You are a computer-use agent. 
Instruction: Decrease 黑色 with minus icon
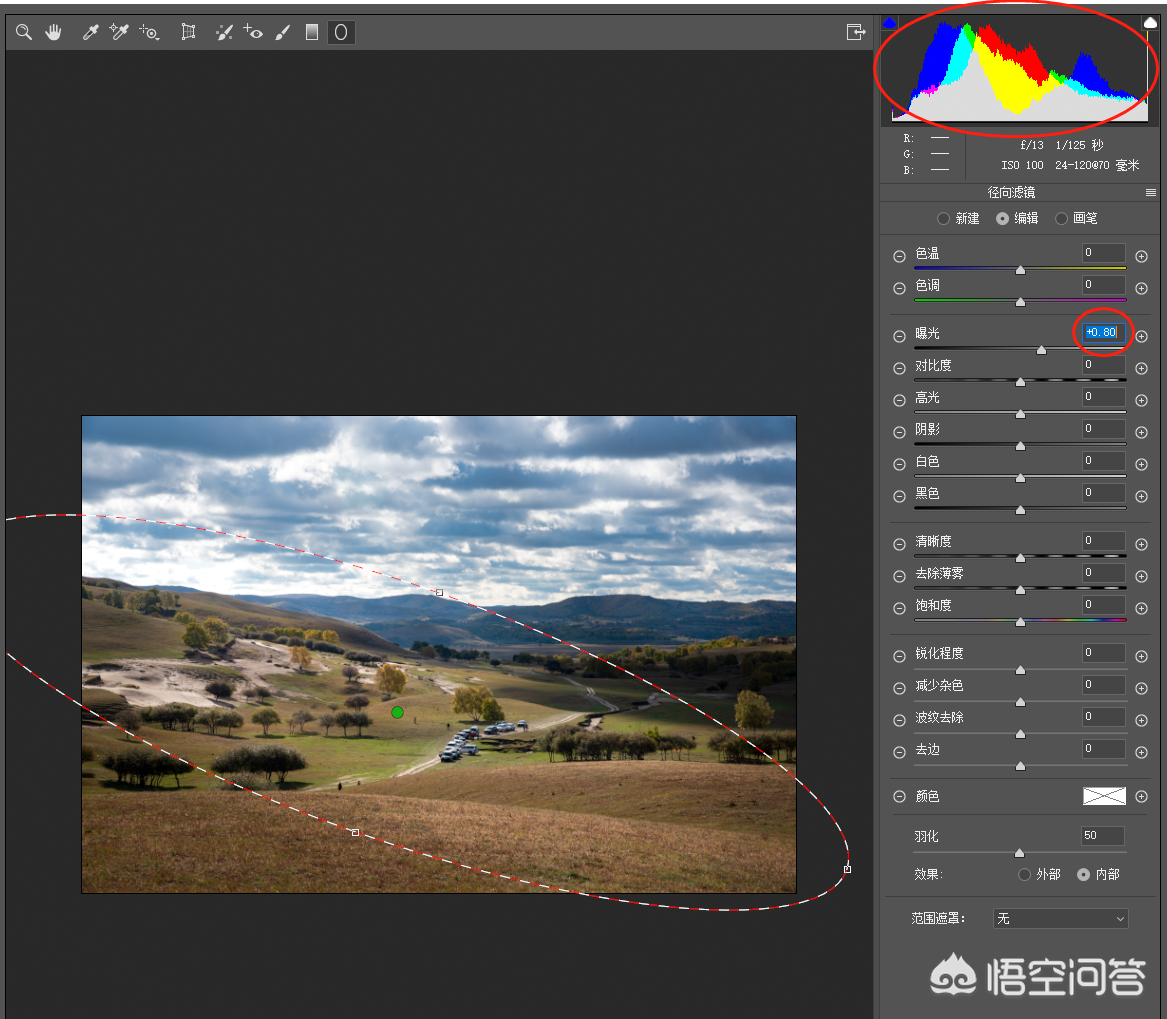tap(899, 496)
